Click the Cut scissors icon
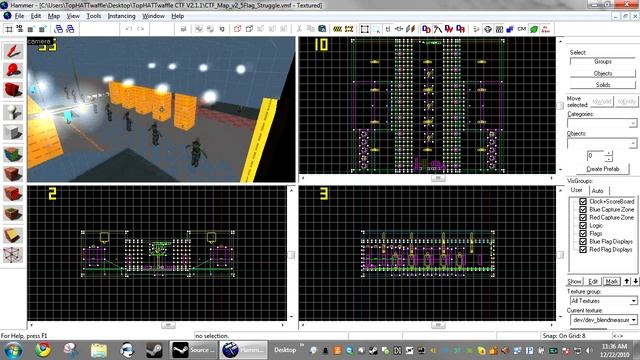Image resolution: width=640 pixels, height=360 pixels. [x=299, y=29]
